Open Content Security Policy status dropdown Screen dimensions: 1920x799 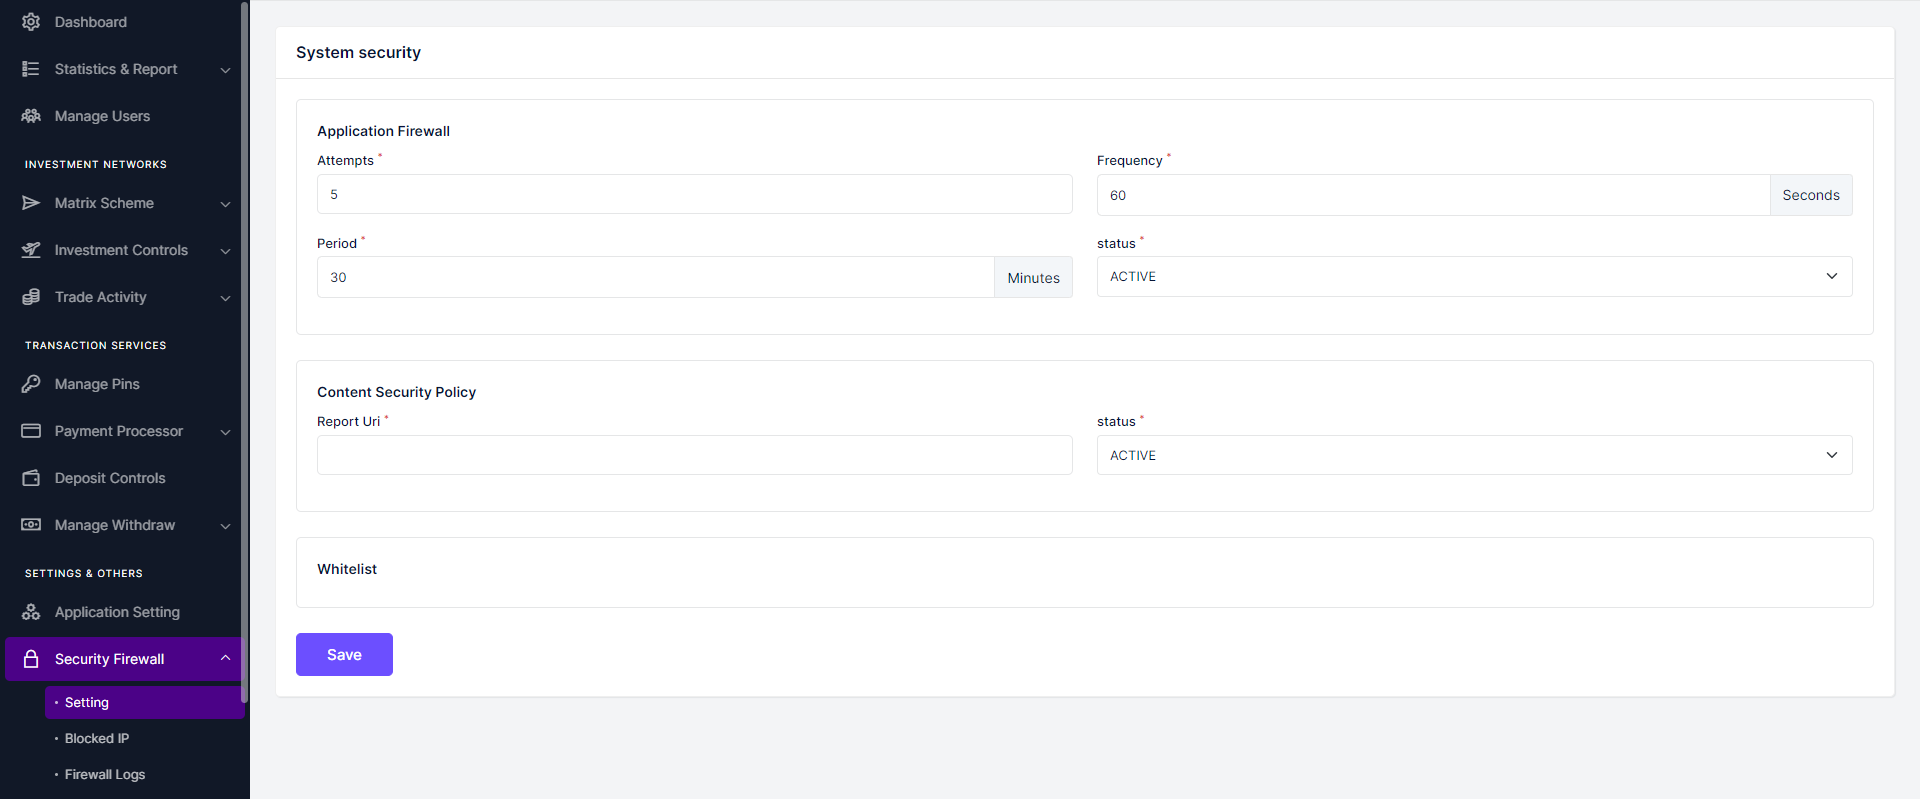(x=1474, y=455)
